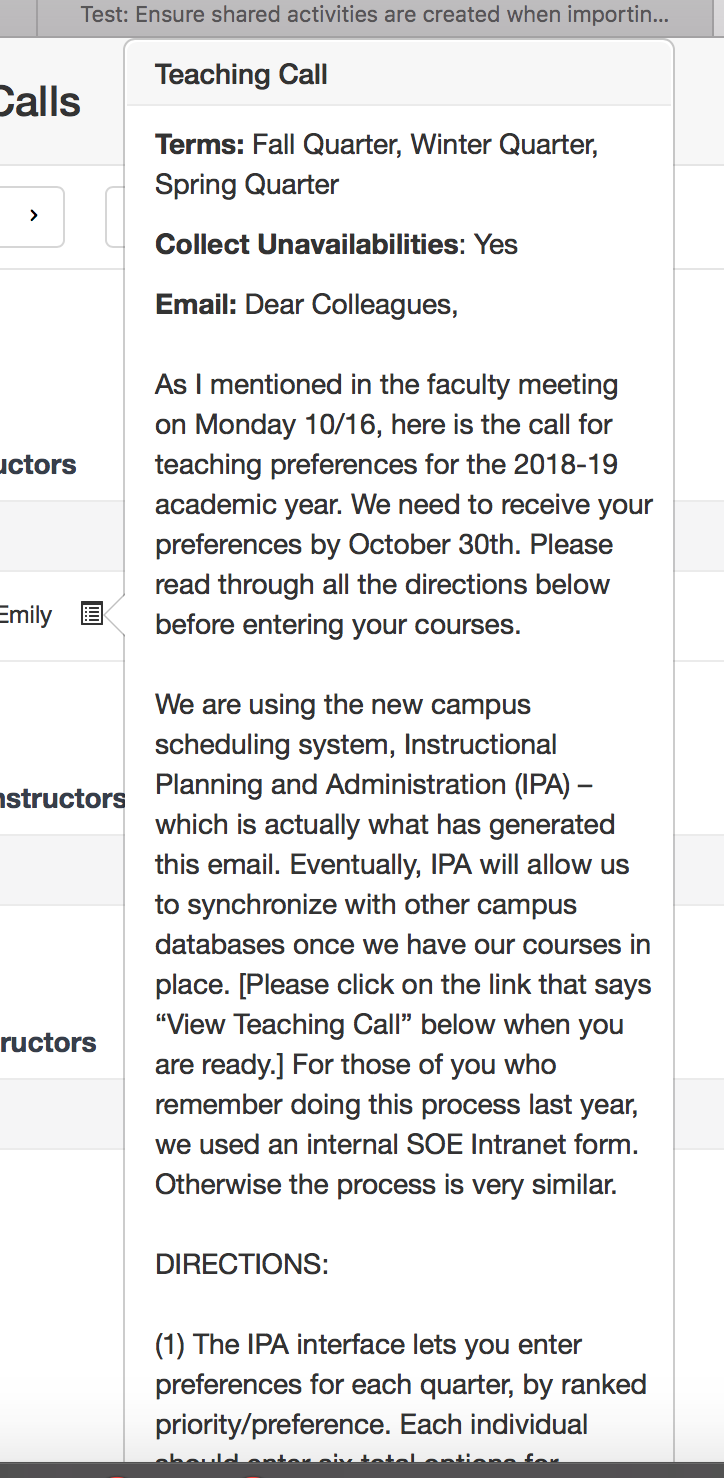Viewport: 724px width, 1478px height.
Task: Select the browser tab titled Test: Ensure shared activities
Action: click(375, 15)
